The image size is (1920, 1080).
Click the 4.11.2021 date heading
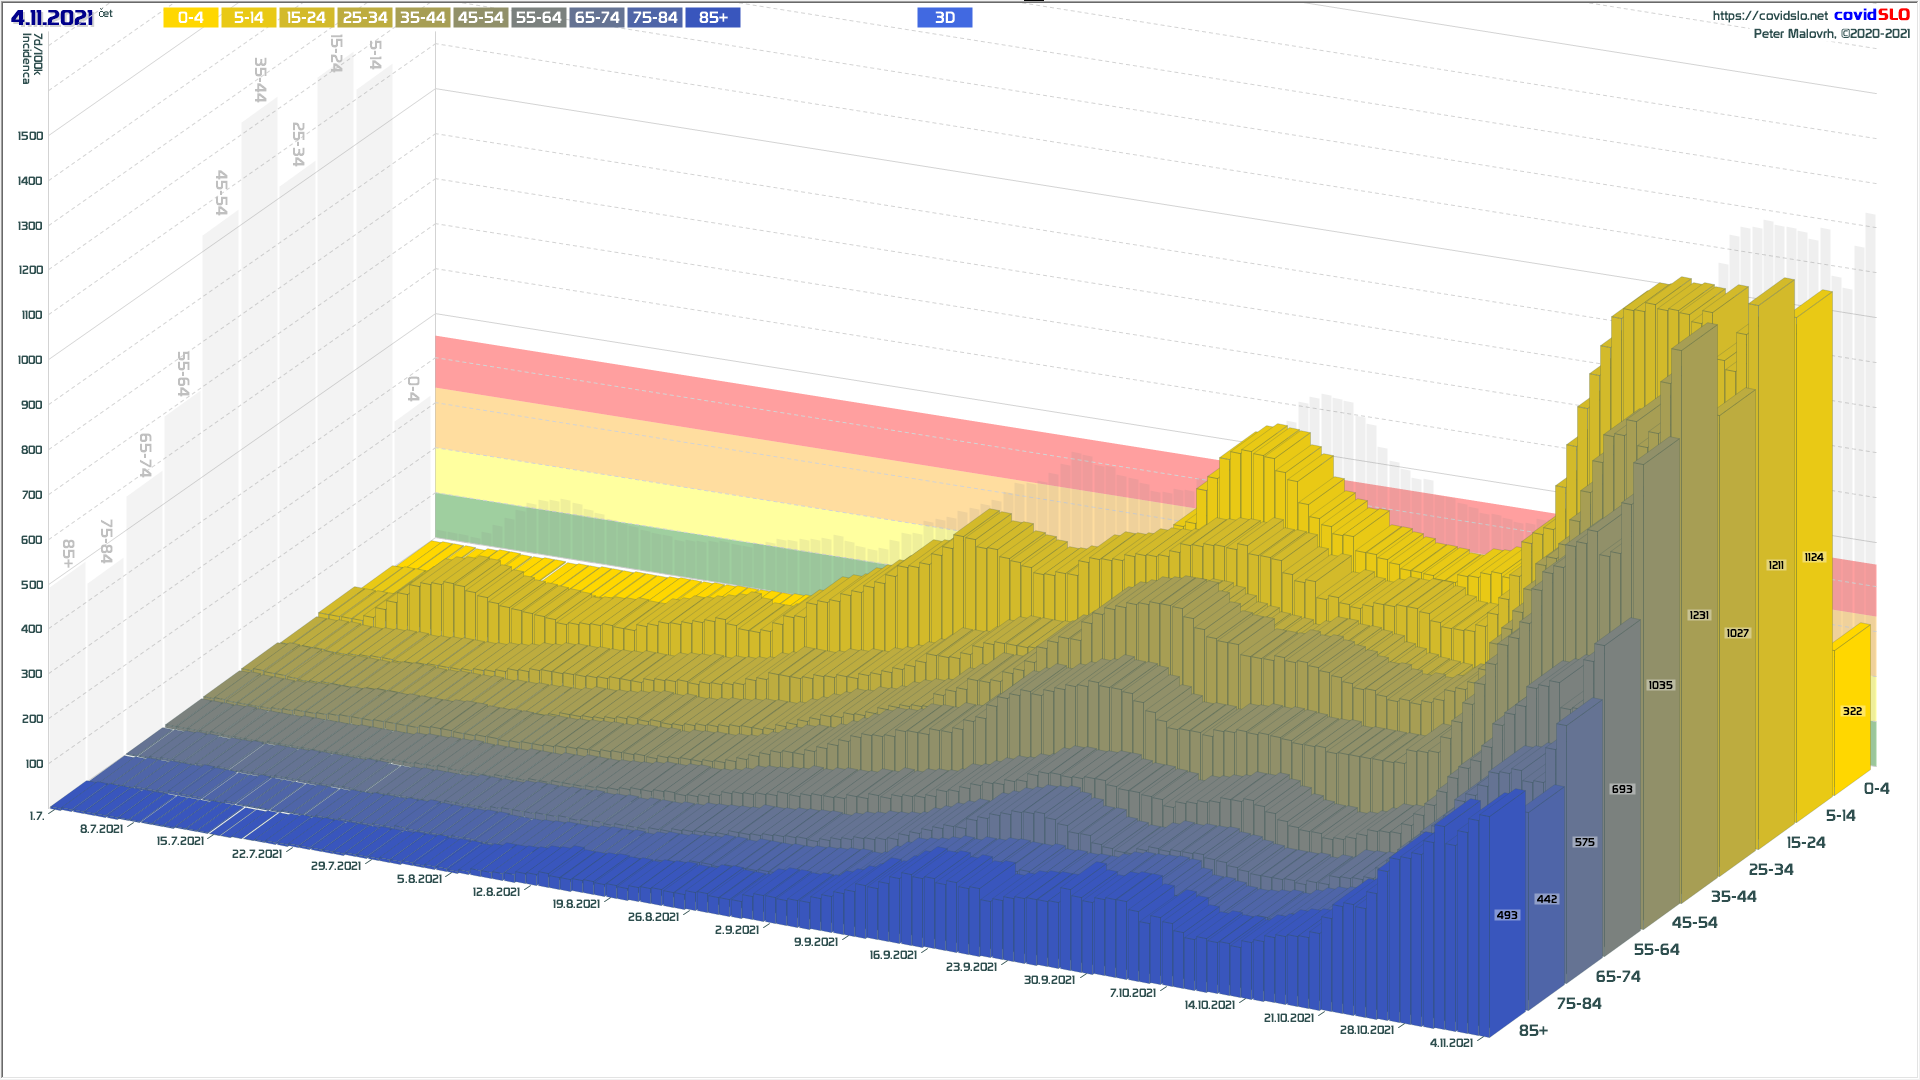(52, 17)
